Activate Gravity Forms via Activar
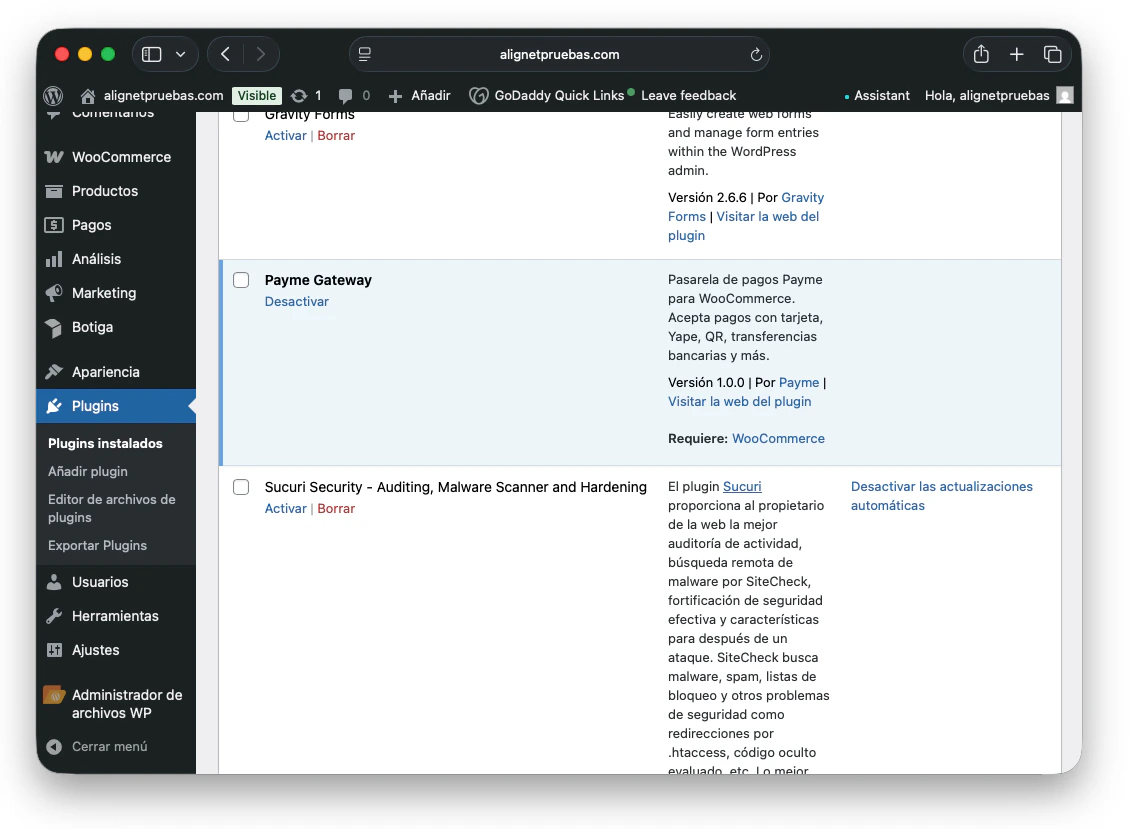The height and width of the screenshot is (829, 1130). (x=285, y=136)
